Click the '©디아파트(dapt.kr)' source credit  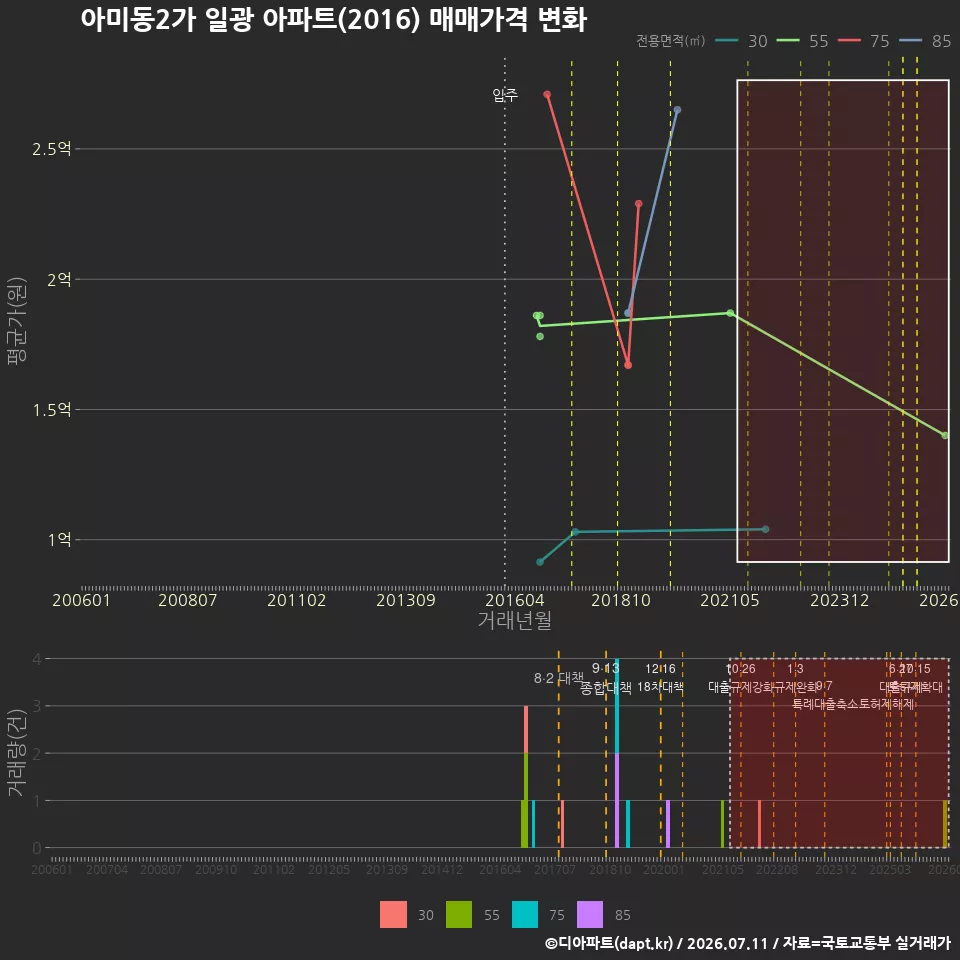609,943
